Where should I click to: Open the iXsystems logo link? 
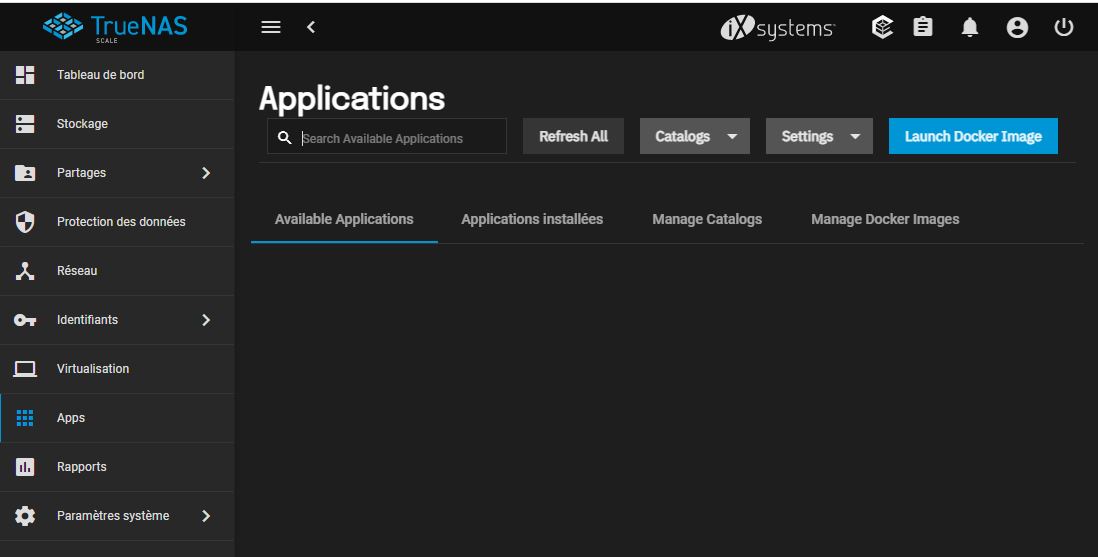pos(777,28)
